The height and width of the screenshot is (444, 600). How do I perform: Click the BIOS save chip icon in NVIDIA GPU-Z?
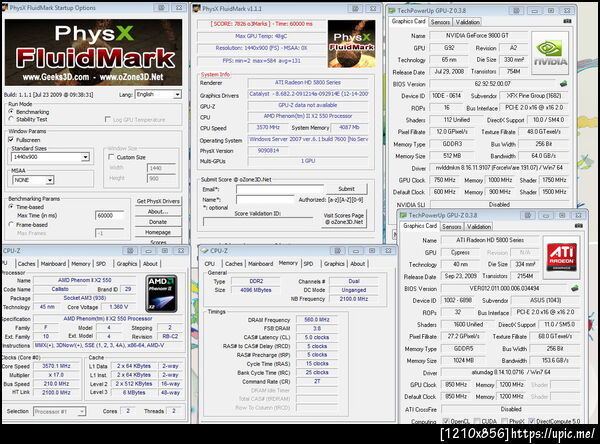coord(563,83)
